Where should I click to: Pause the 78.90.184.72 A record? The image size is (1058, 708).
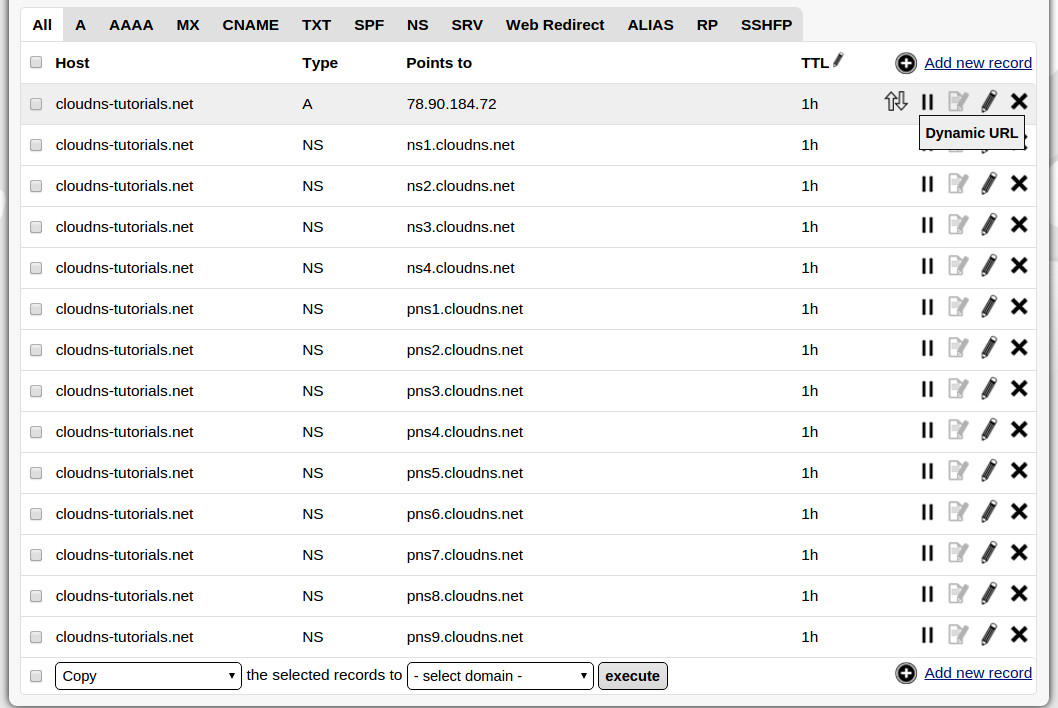pos(927,101)
